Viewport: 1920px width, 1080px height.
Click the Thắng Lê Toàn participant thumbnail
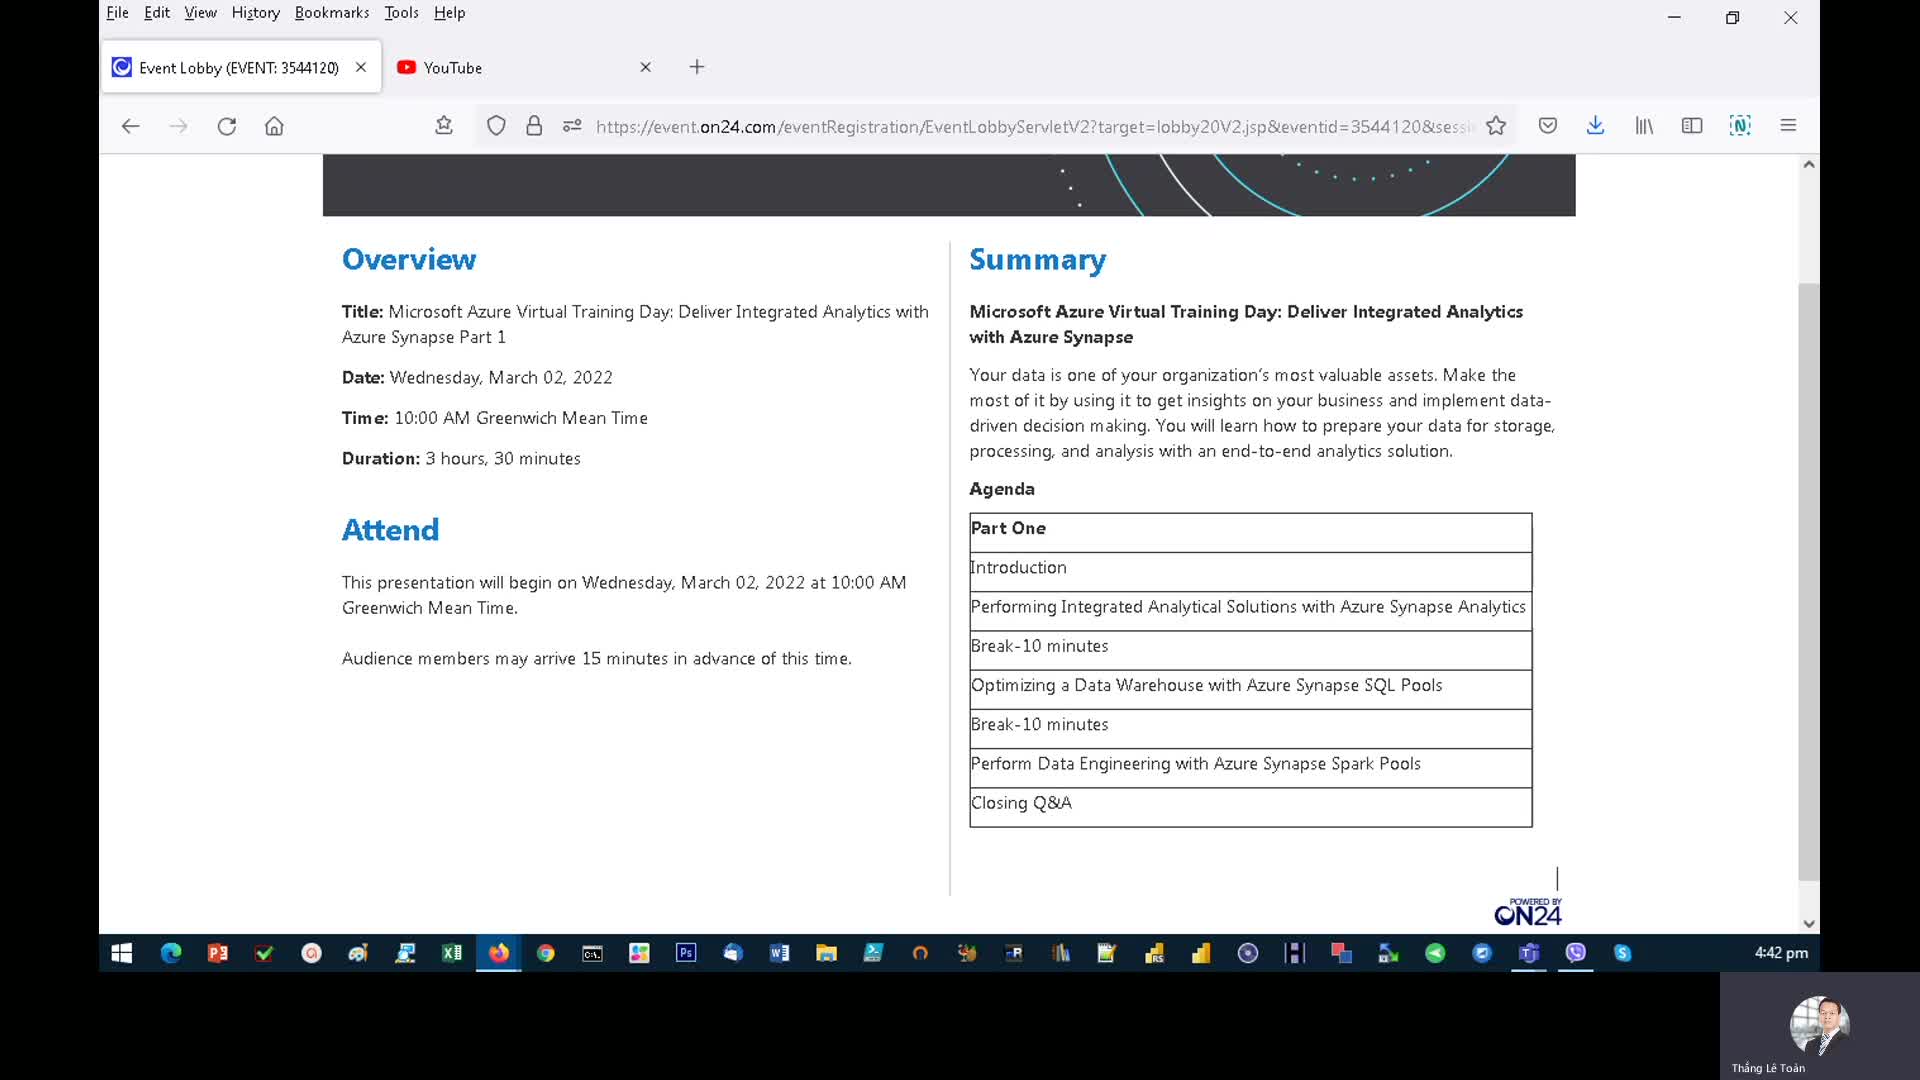click(x=1820, y=1026)
